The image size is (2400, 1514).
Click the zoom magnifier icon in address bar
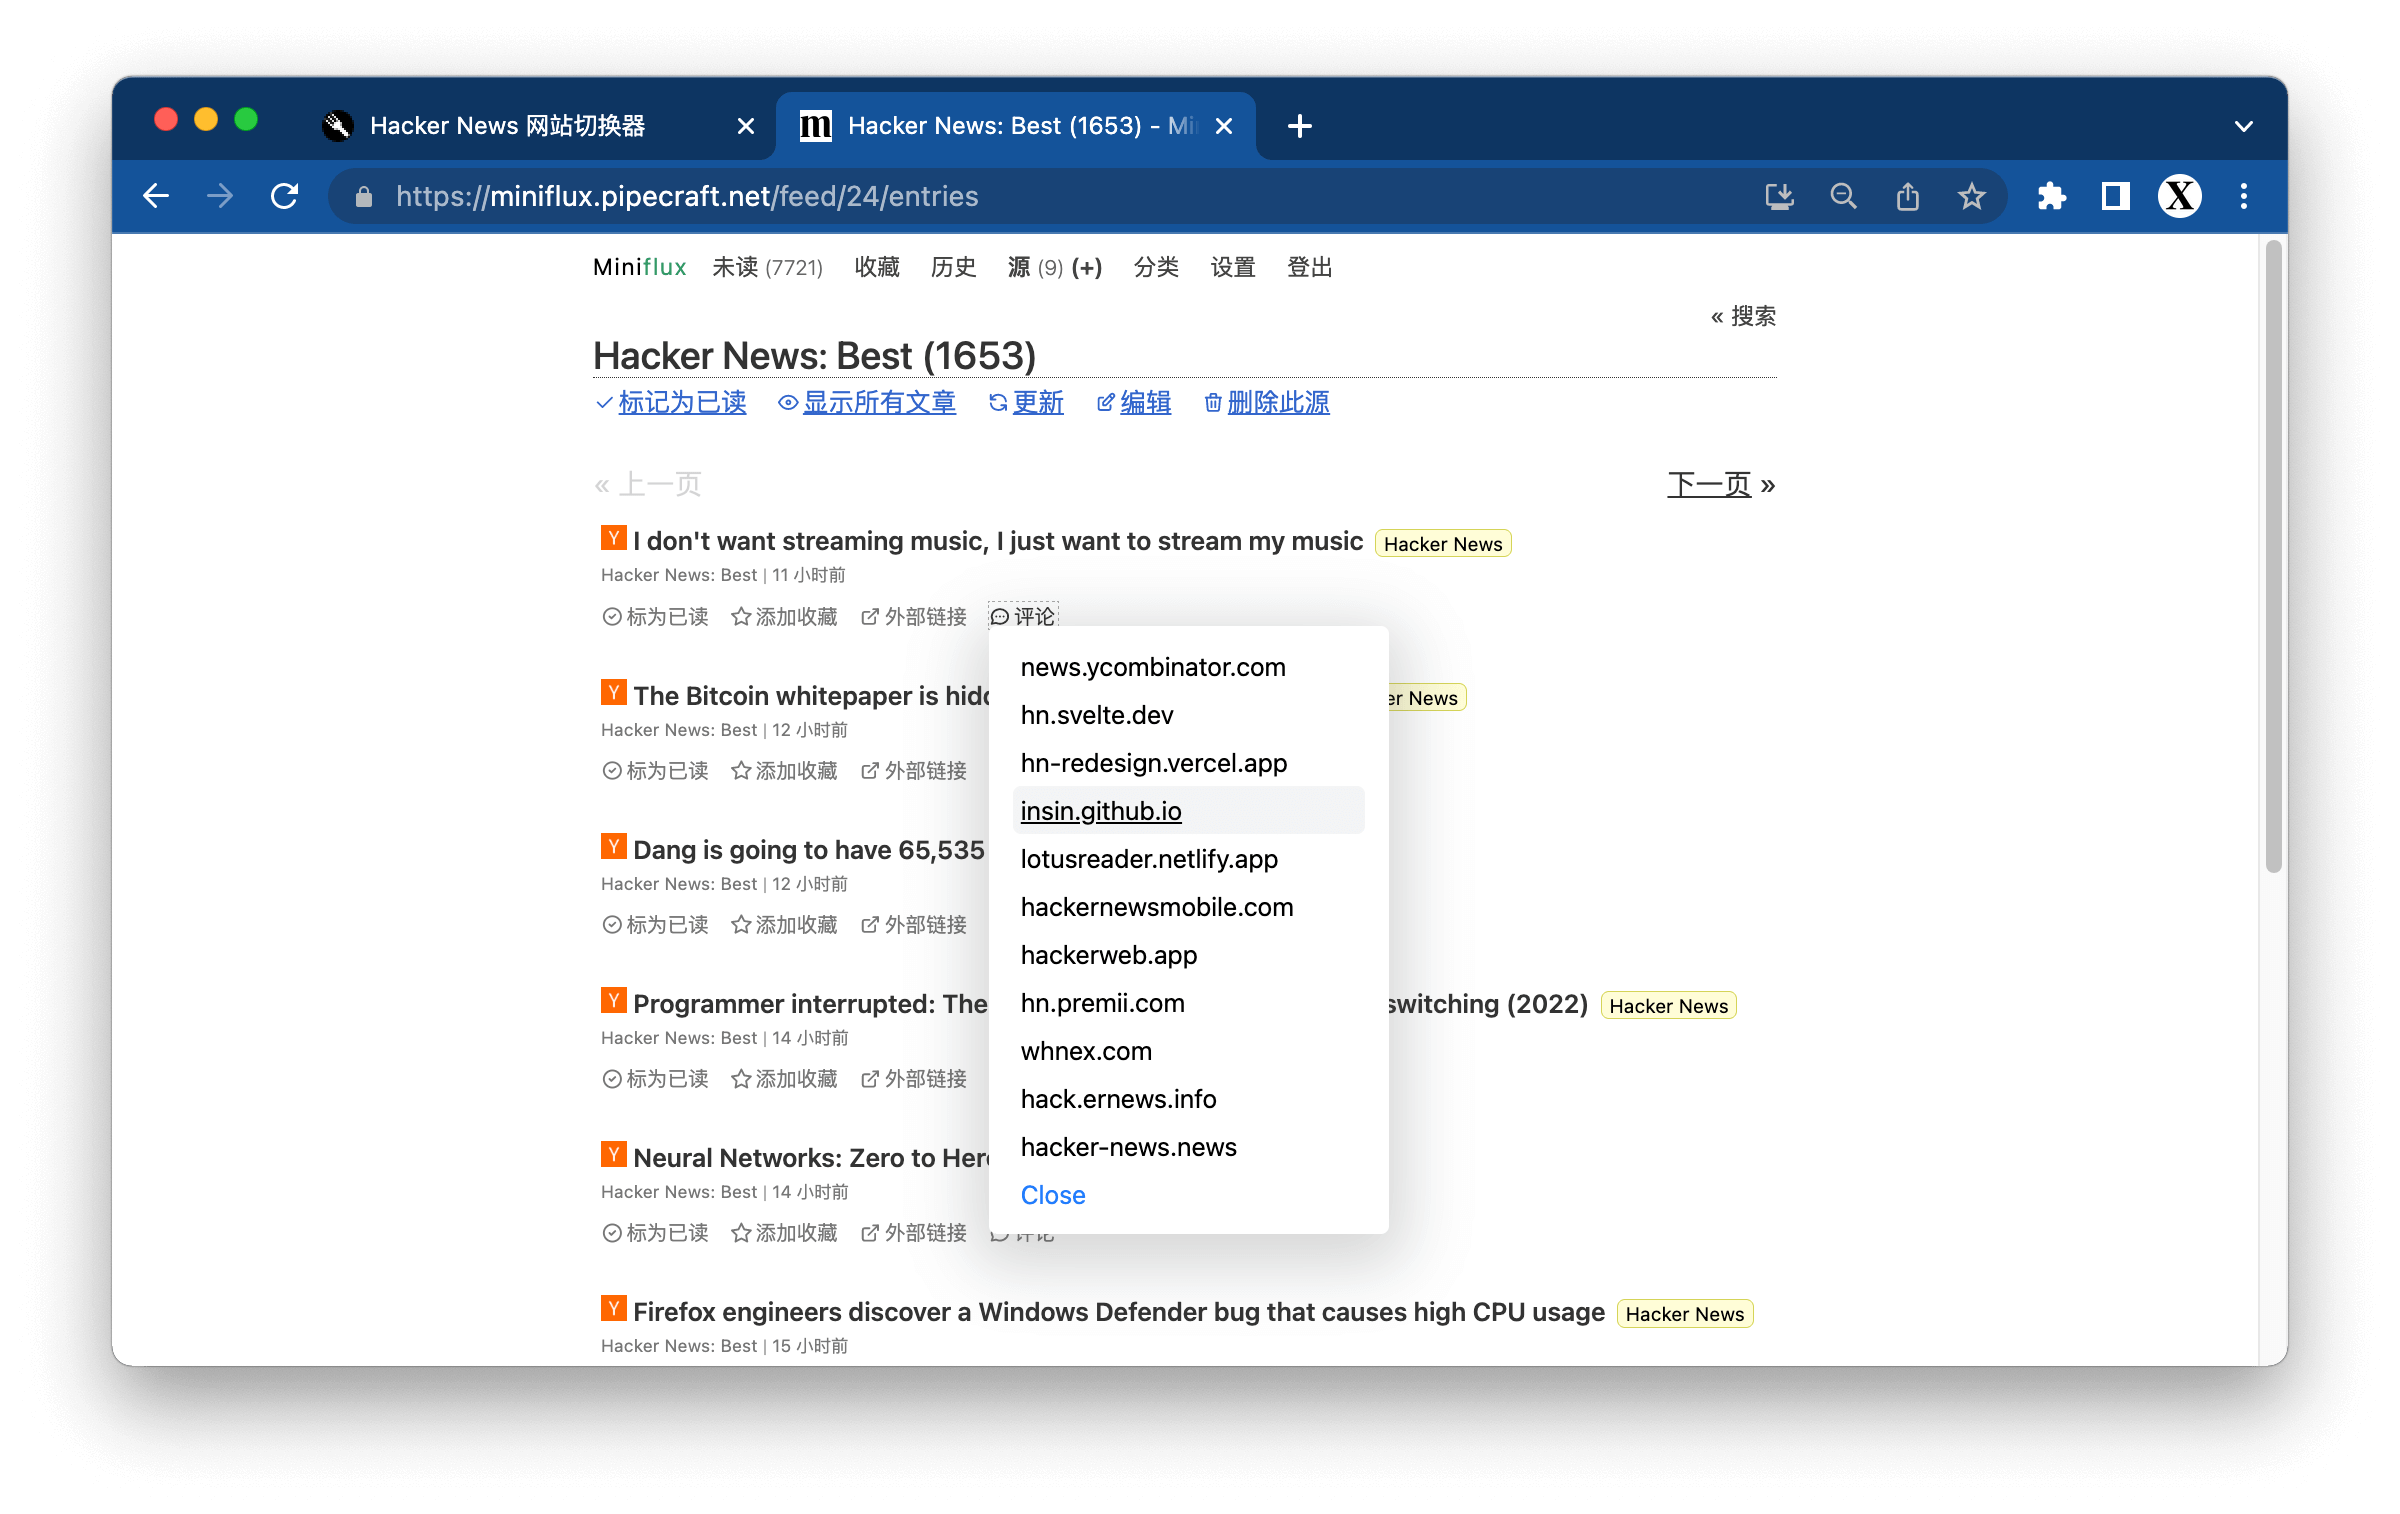pyautogui.click(x=1843, y=196)
